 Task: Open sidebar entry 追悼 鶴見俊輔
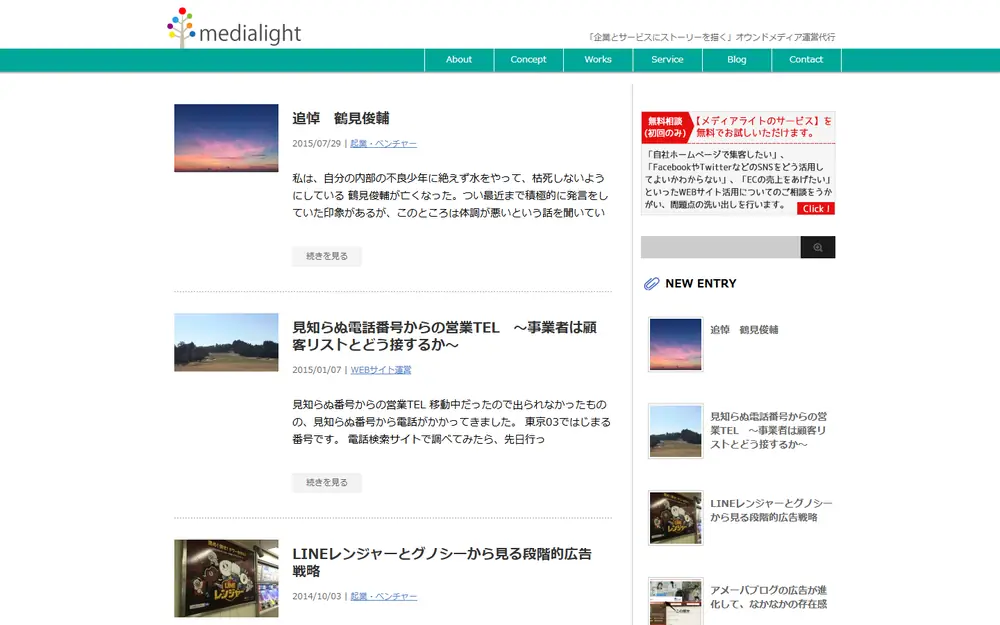click(744, 330)
